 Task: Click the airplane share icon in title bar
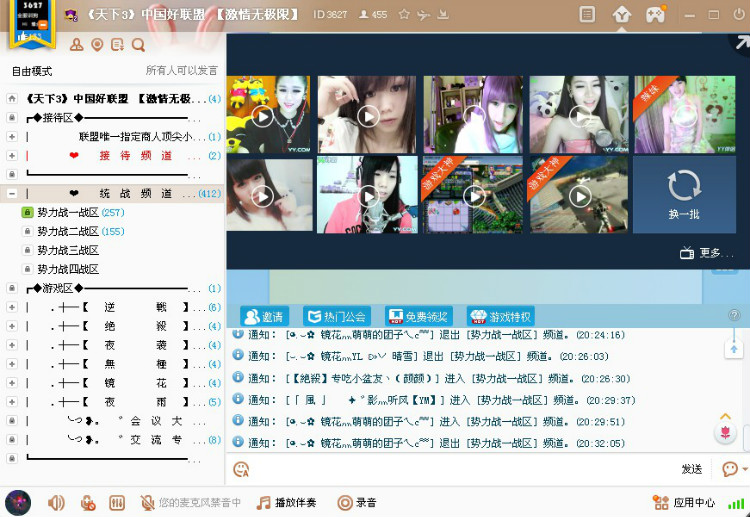click(x=423, y=15)
